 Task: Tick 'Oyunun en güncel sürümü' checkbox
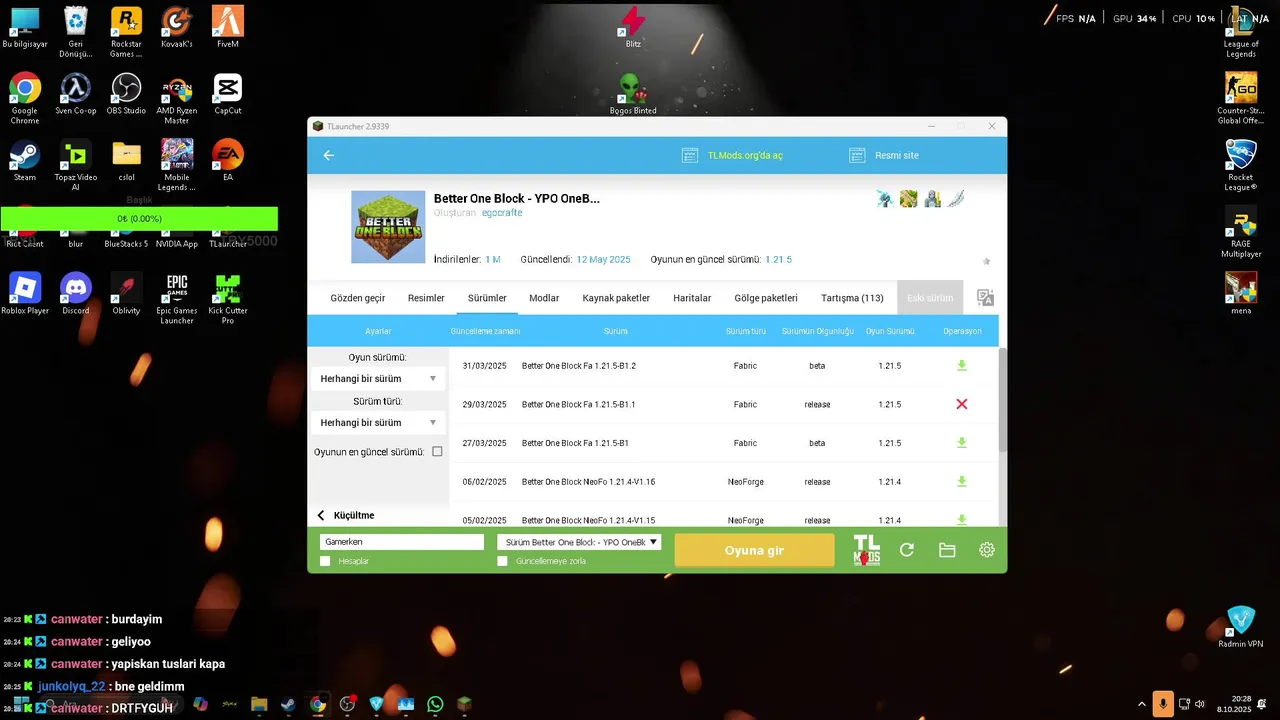point(437,452)
